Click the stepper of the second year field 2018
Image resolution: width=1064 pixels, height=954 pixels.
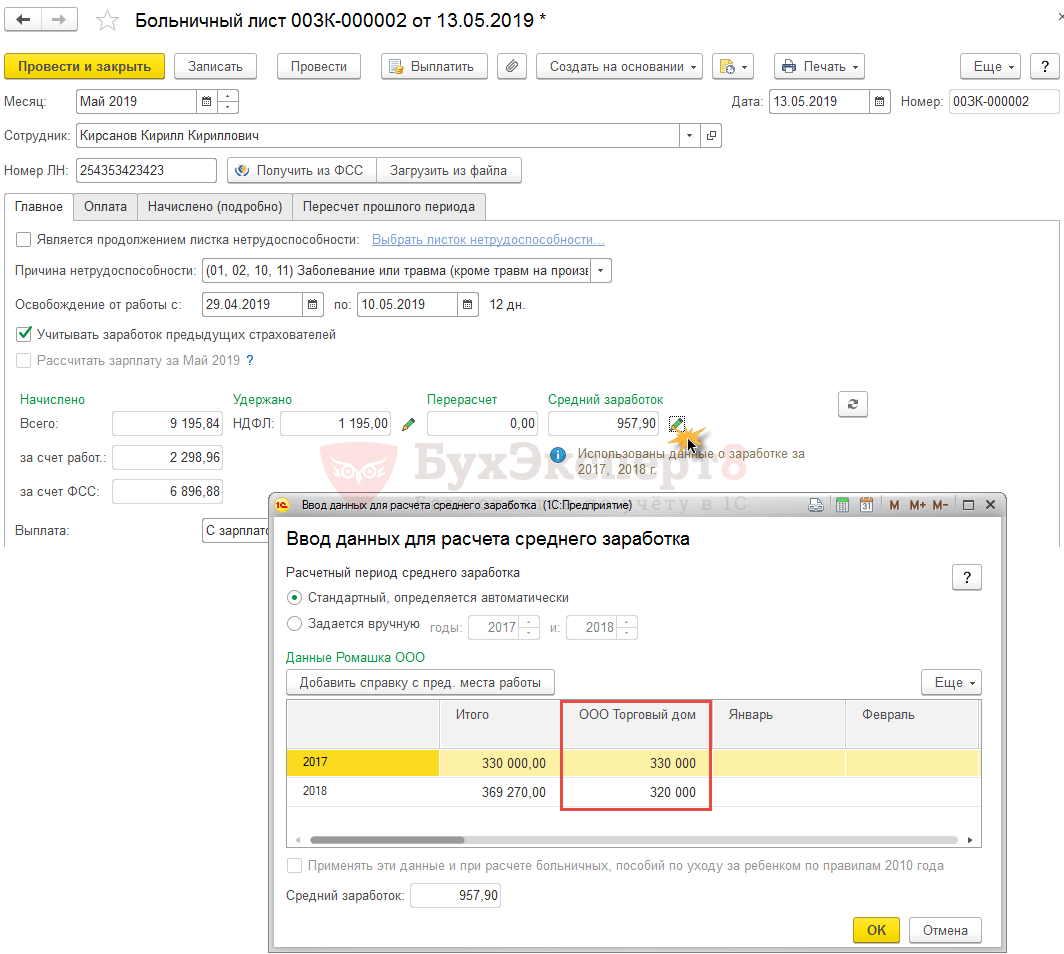(628, 627)
